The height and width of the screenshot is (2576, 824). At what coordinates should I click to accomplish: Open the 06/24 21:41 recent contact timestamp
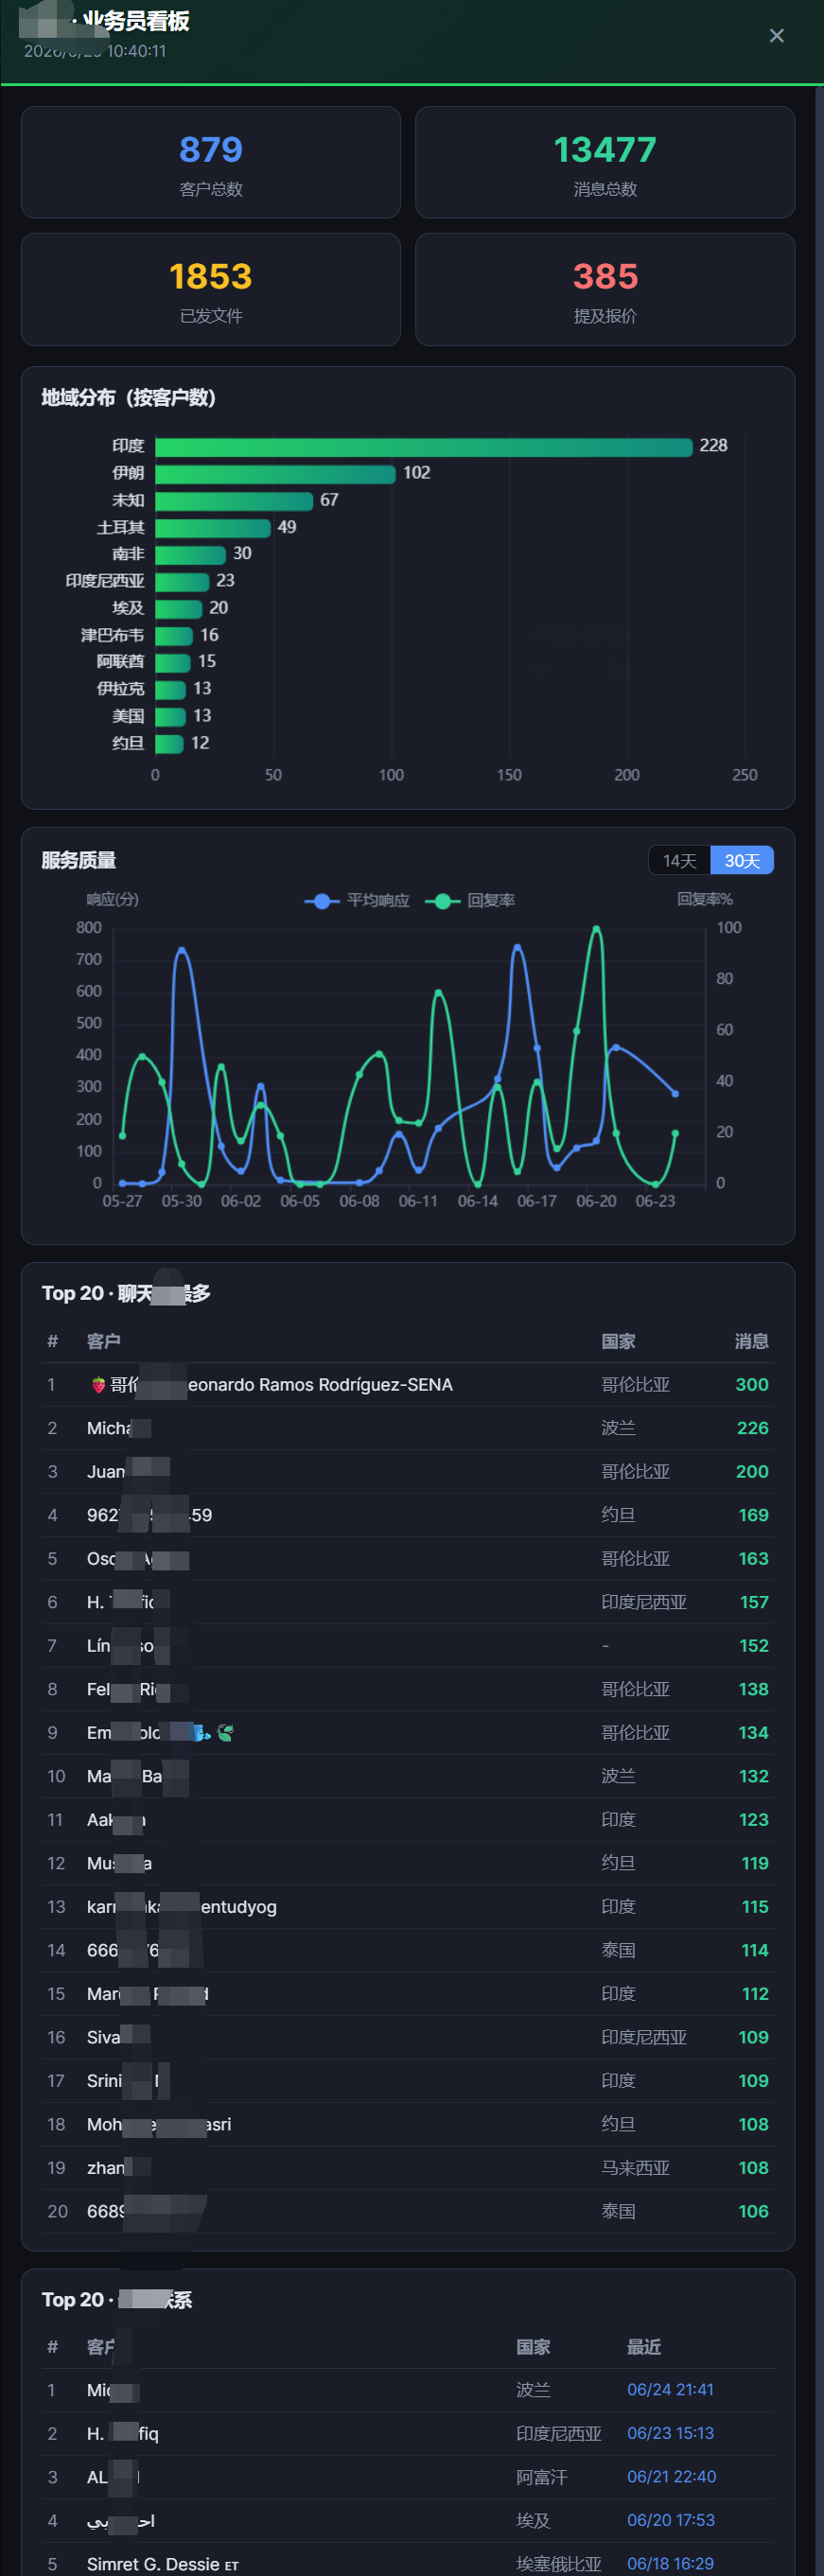tap(670, 2389)
